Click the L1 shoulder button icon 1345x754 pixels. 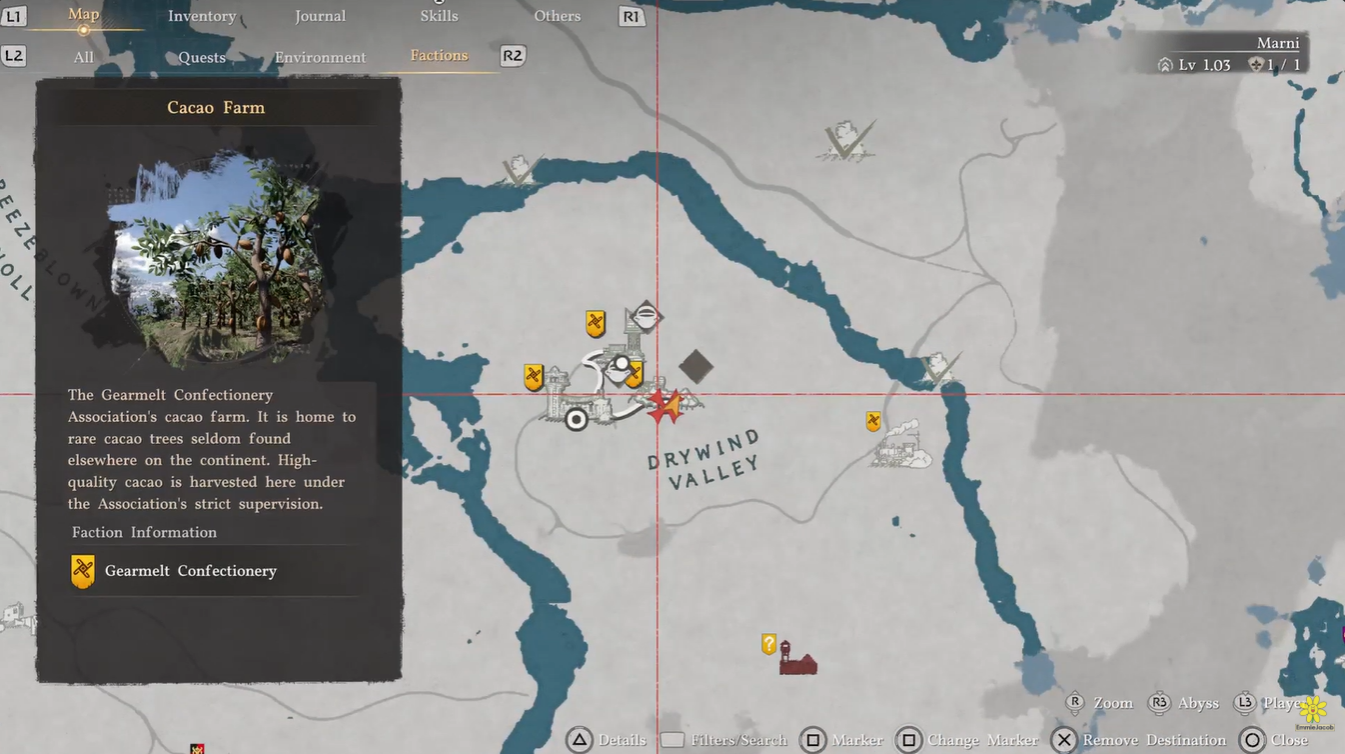[x=14, y=16]
